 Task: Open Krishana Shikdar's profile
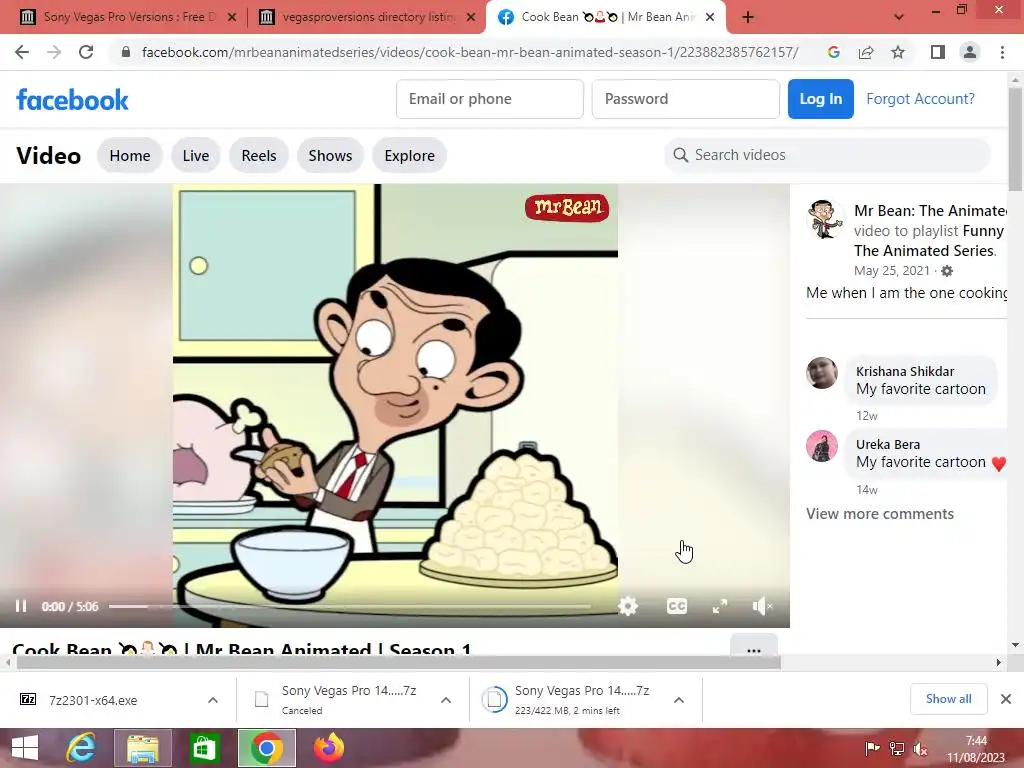coord(904,371)
